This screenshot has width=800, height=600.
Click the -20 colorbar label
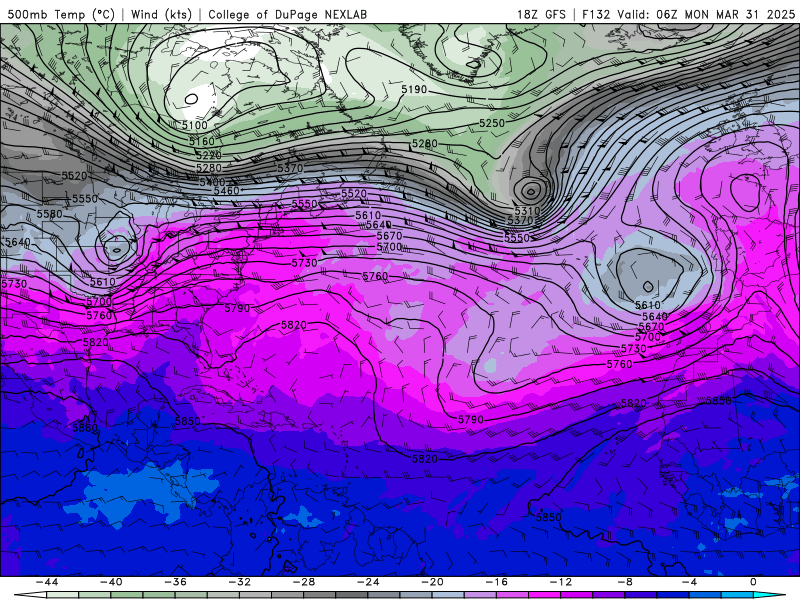(432, 582)
